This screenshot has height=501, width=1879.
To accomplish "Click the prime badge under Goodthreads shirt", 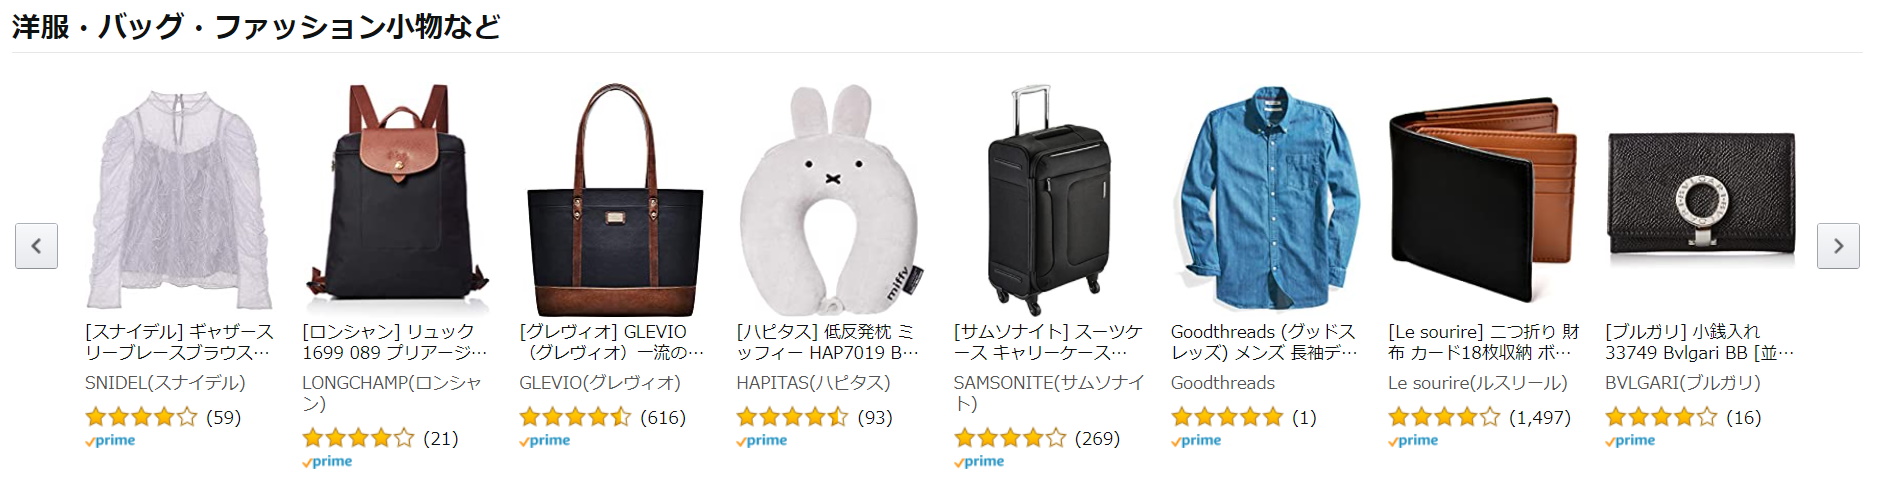I will pyautogui.click(x=1196, y=440).
